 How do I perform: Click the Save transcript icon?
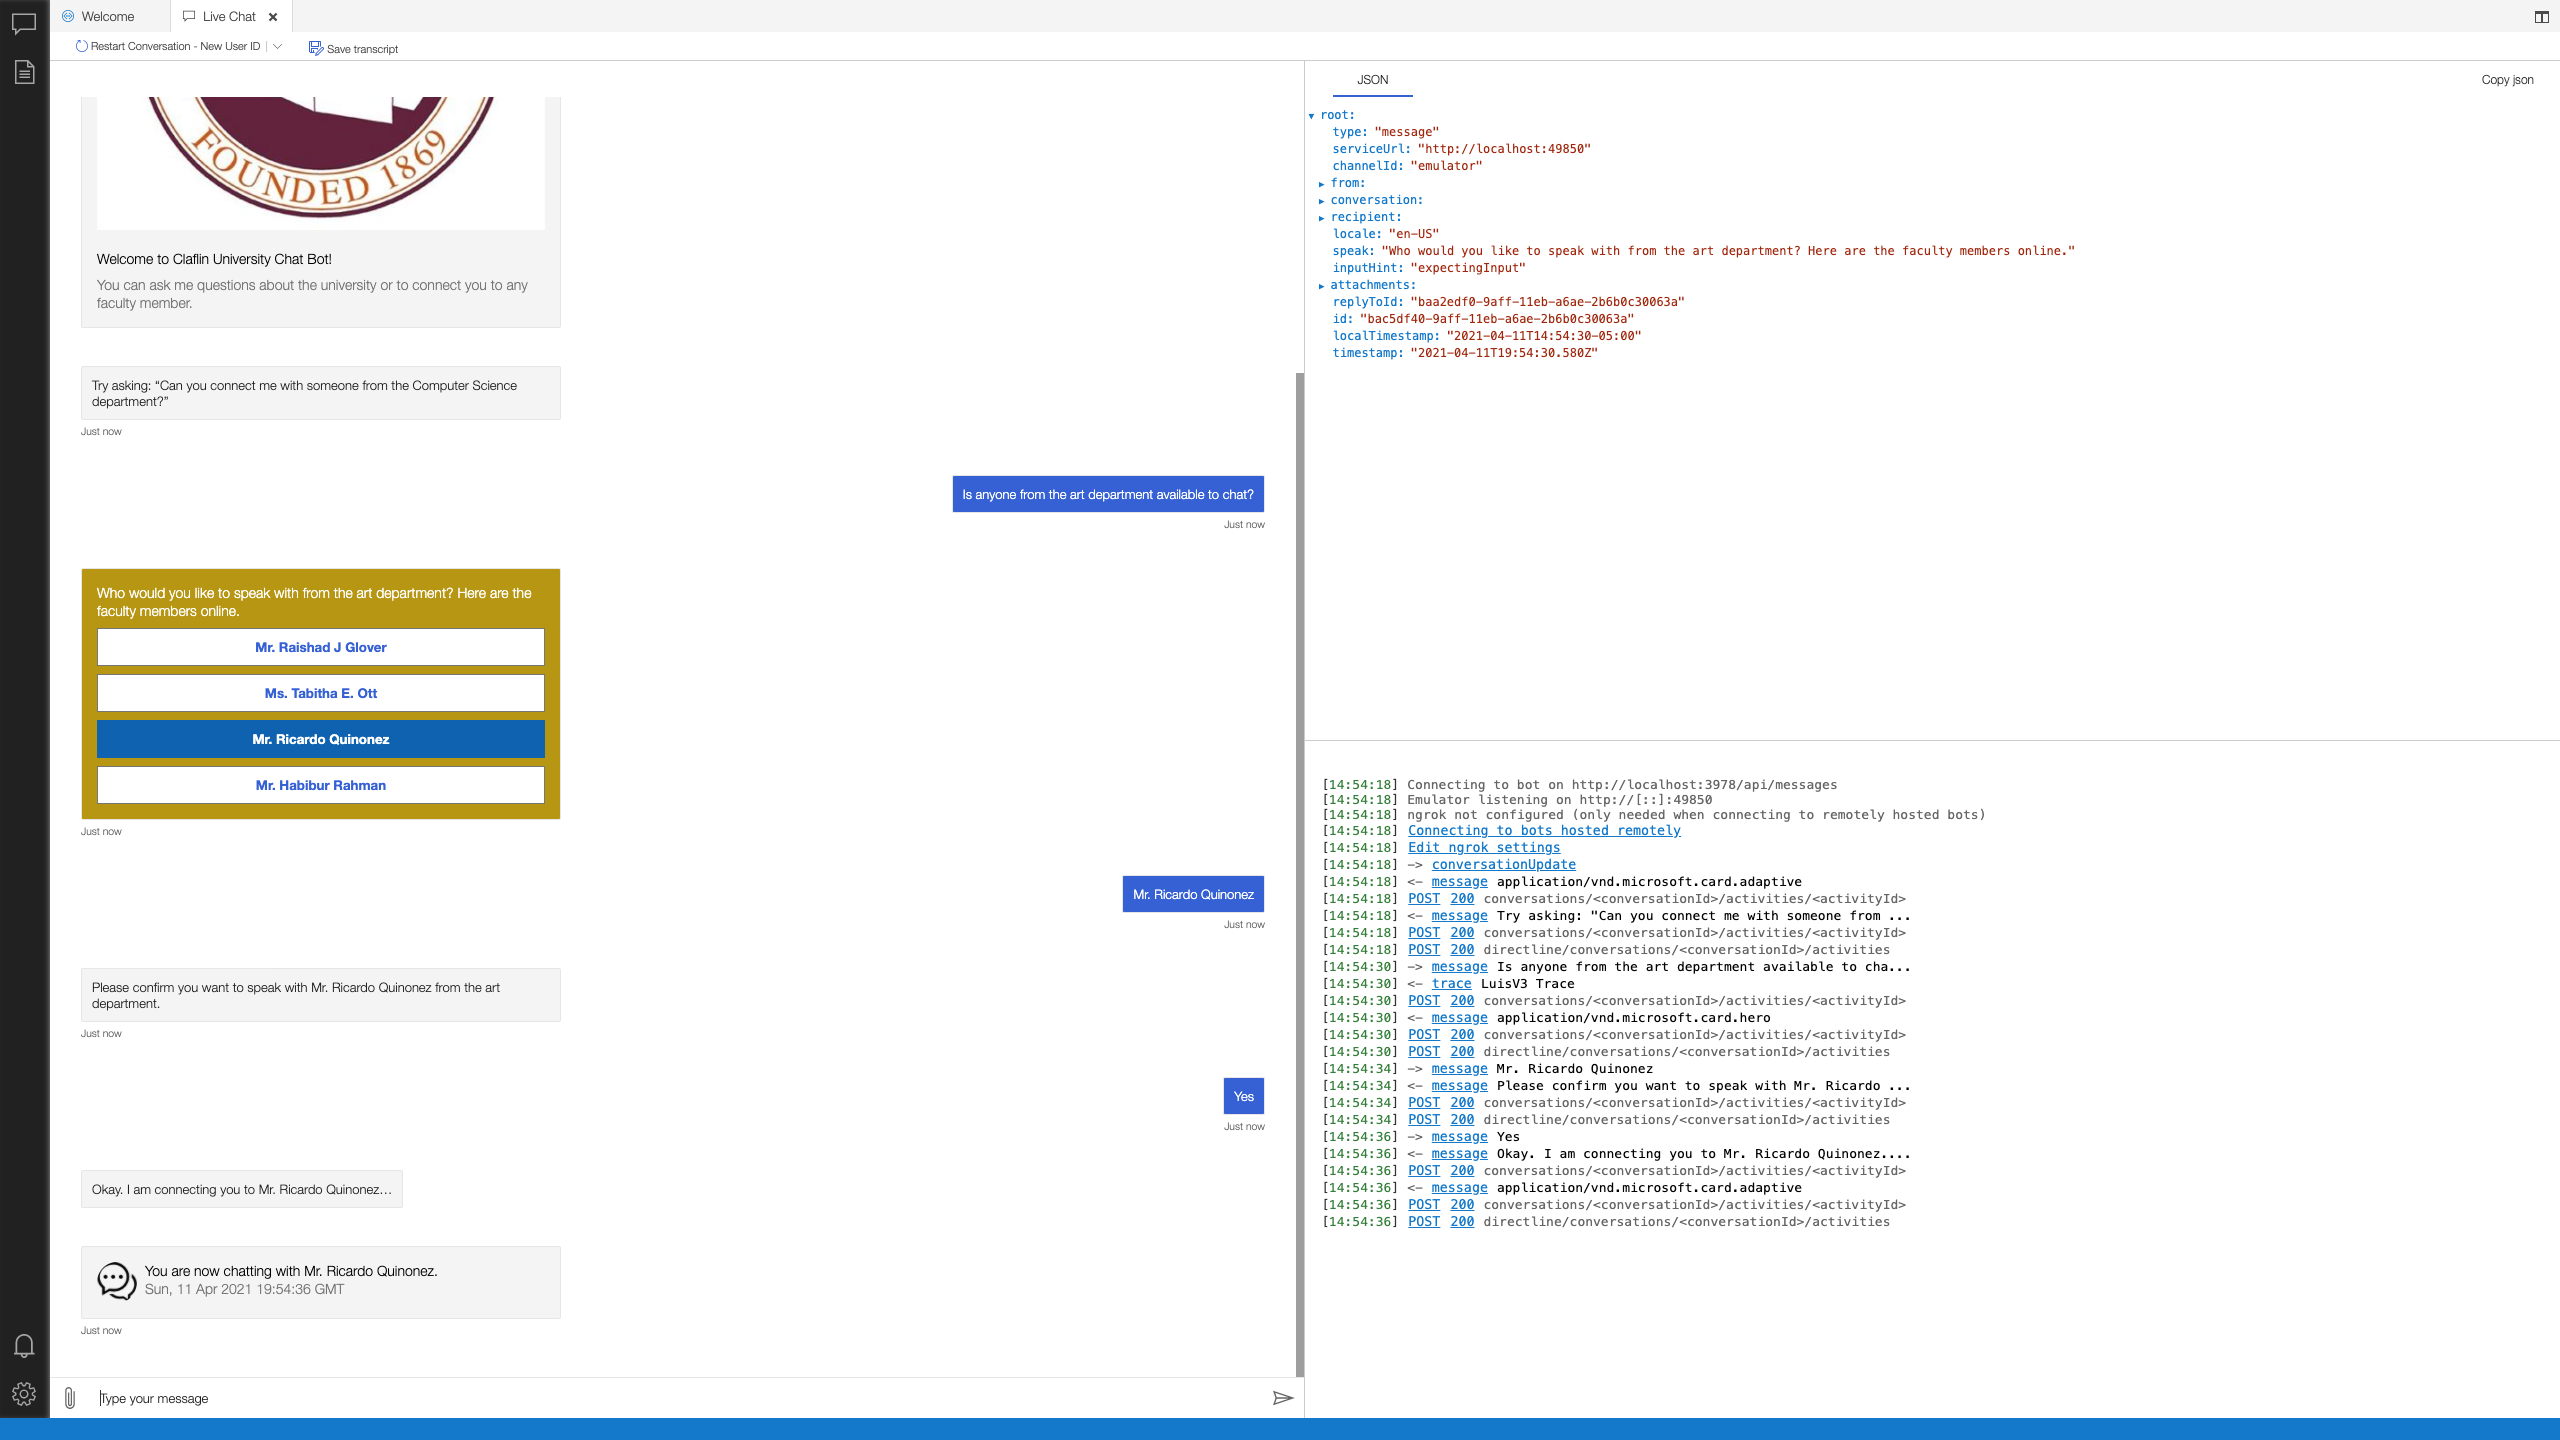tap(315, 48)
